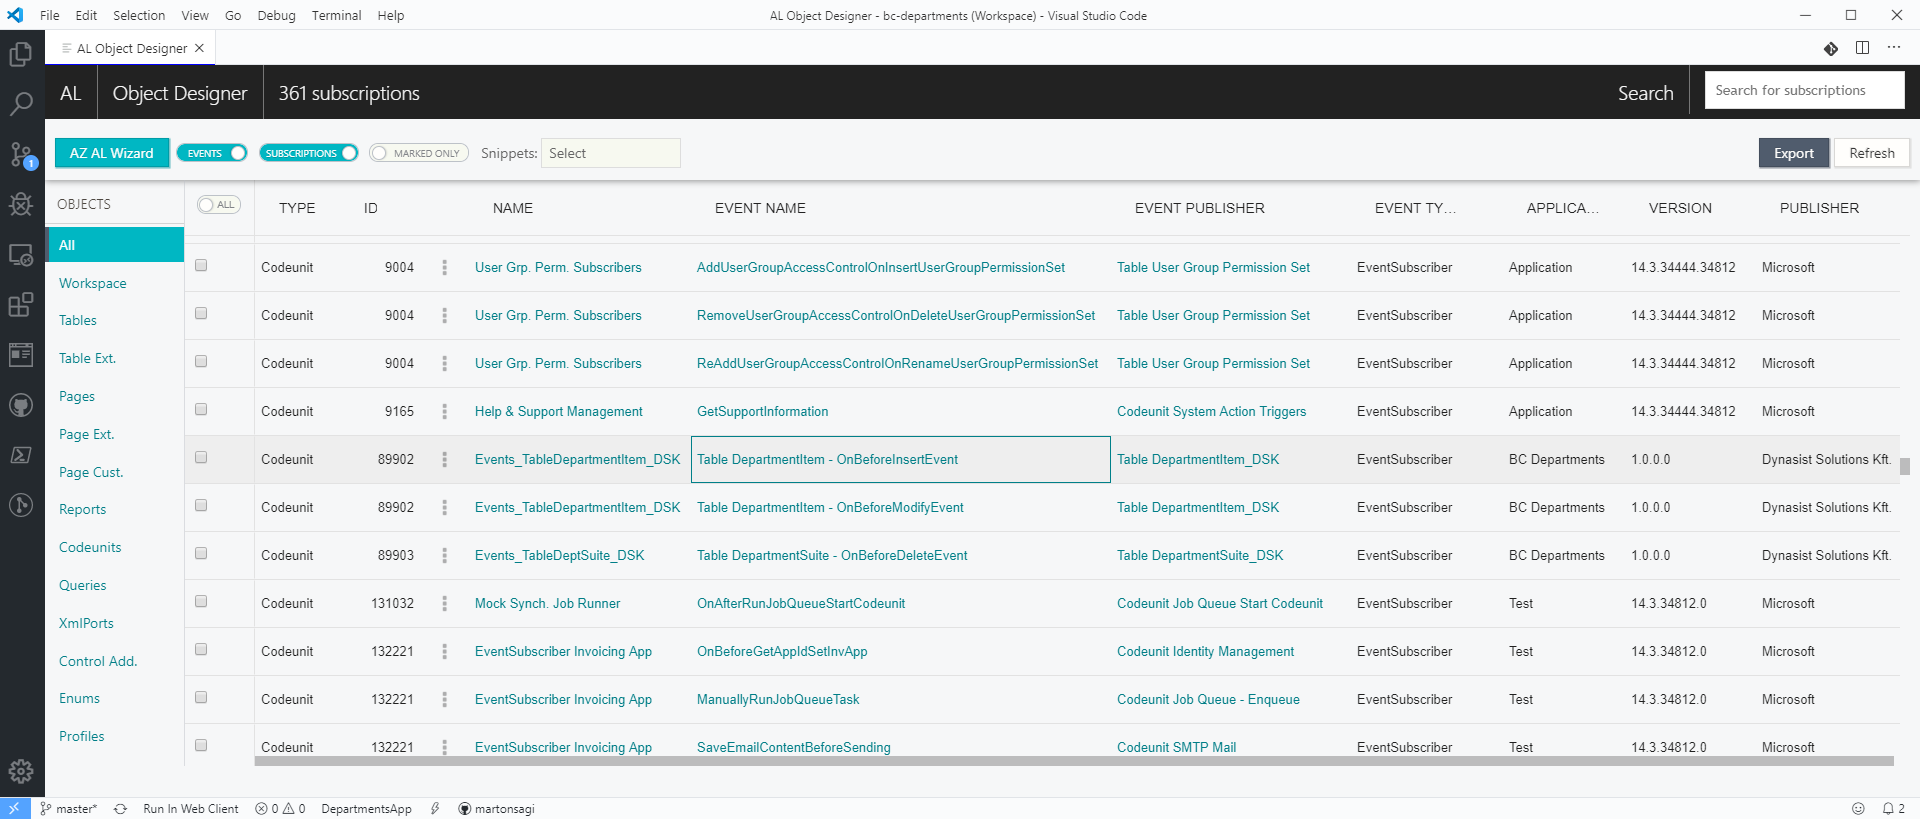
Task: Toggle the SUBSCRIPTIONS switch
Action: click(x=309, y=153)
